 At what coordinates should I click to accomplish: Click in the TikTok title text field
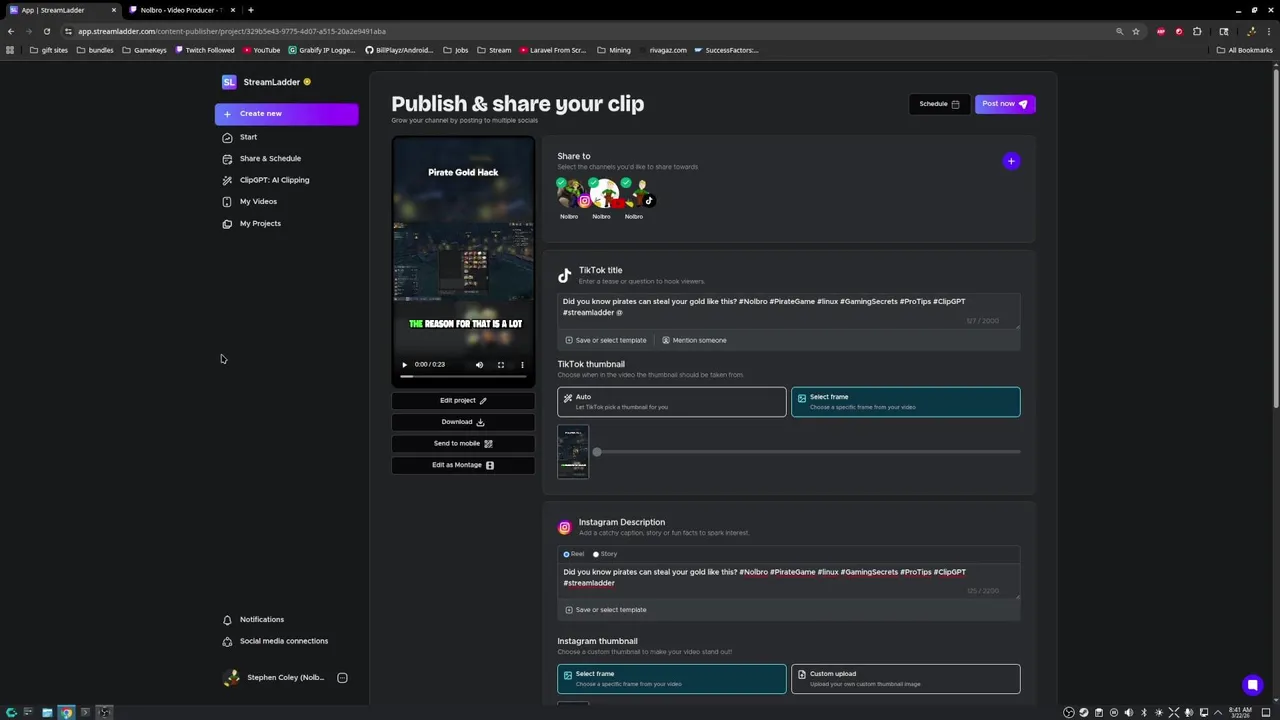[789, 311]
